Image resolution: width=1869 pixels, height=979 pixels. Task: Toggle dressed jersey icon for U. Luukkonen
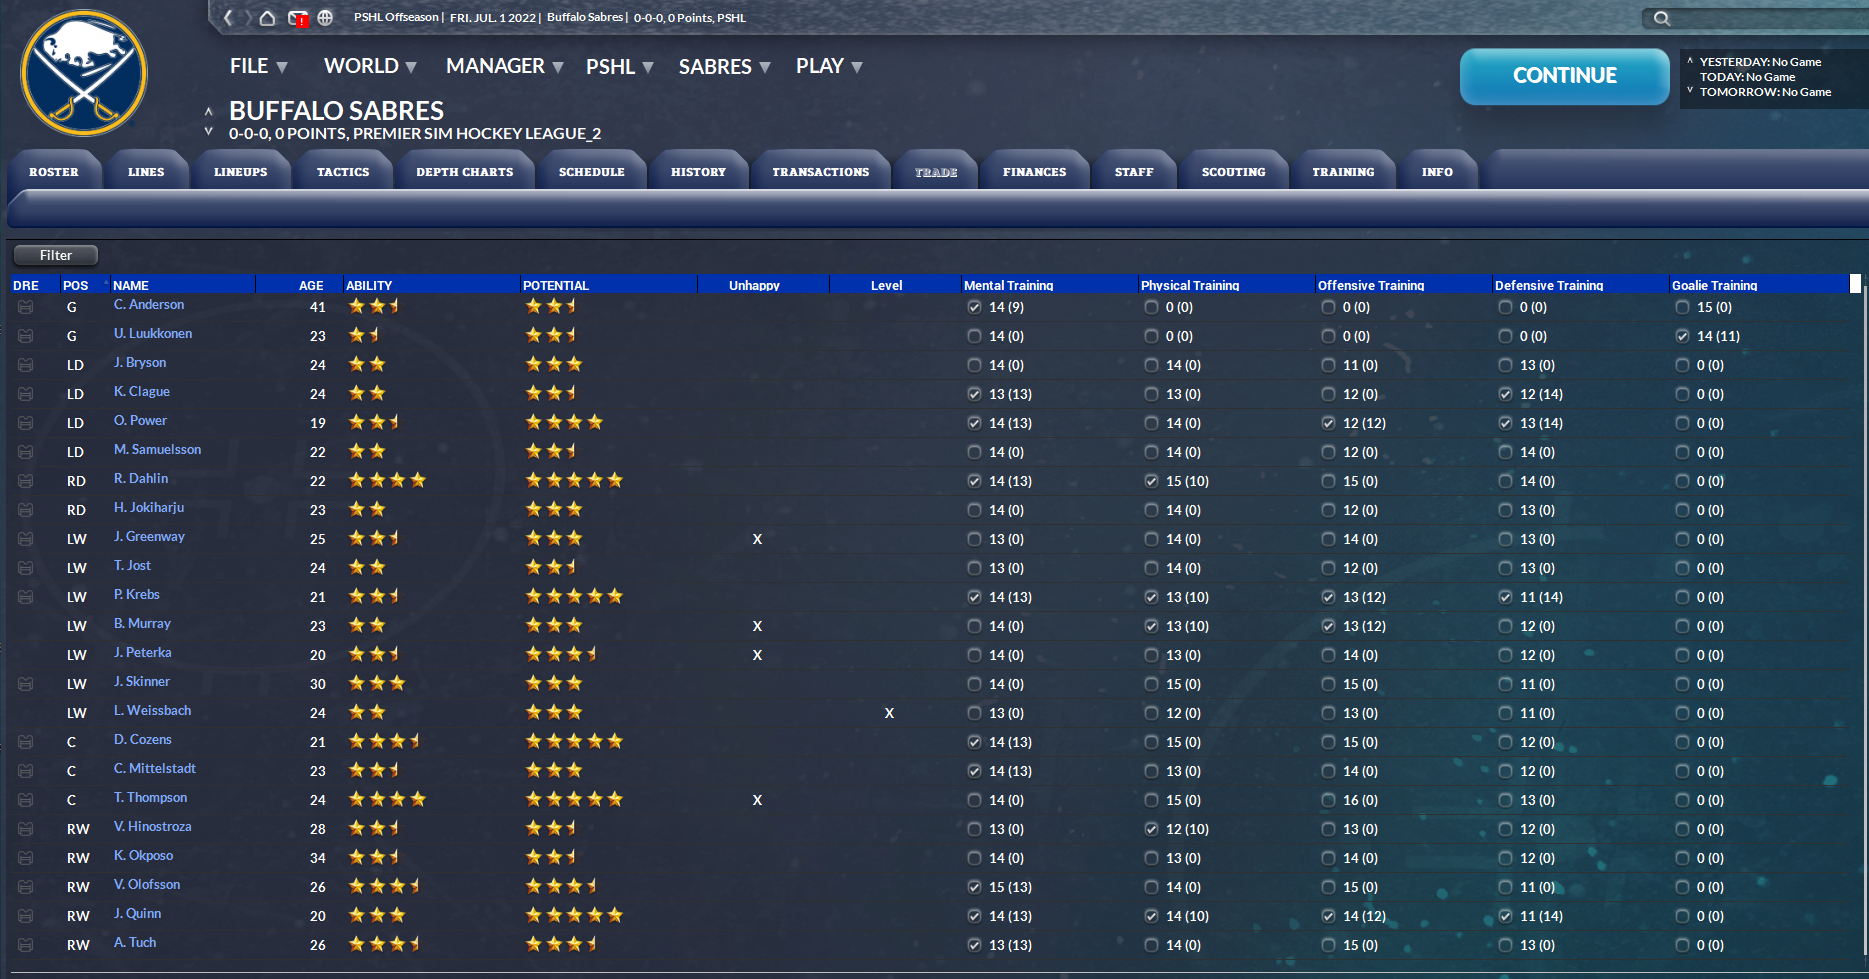(26, 336)
